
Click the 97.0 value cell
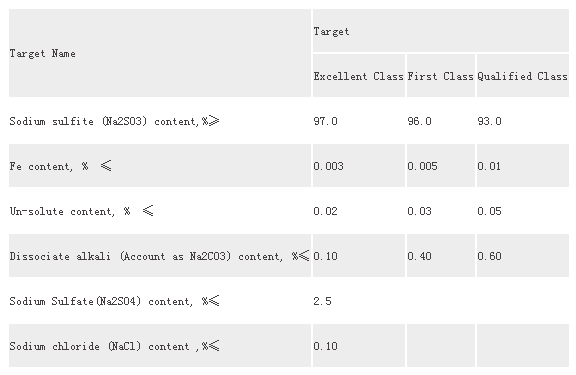pos(359,121)
